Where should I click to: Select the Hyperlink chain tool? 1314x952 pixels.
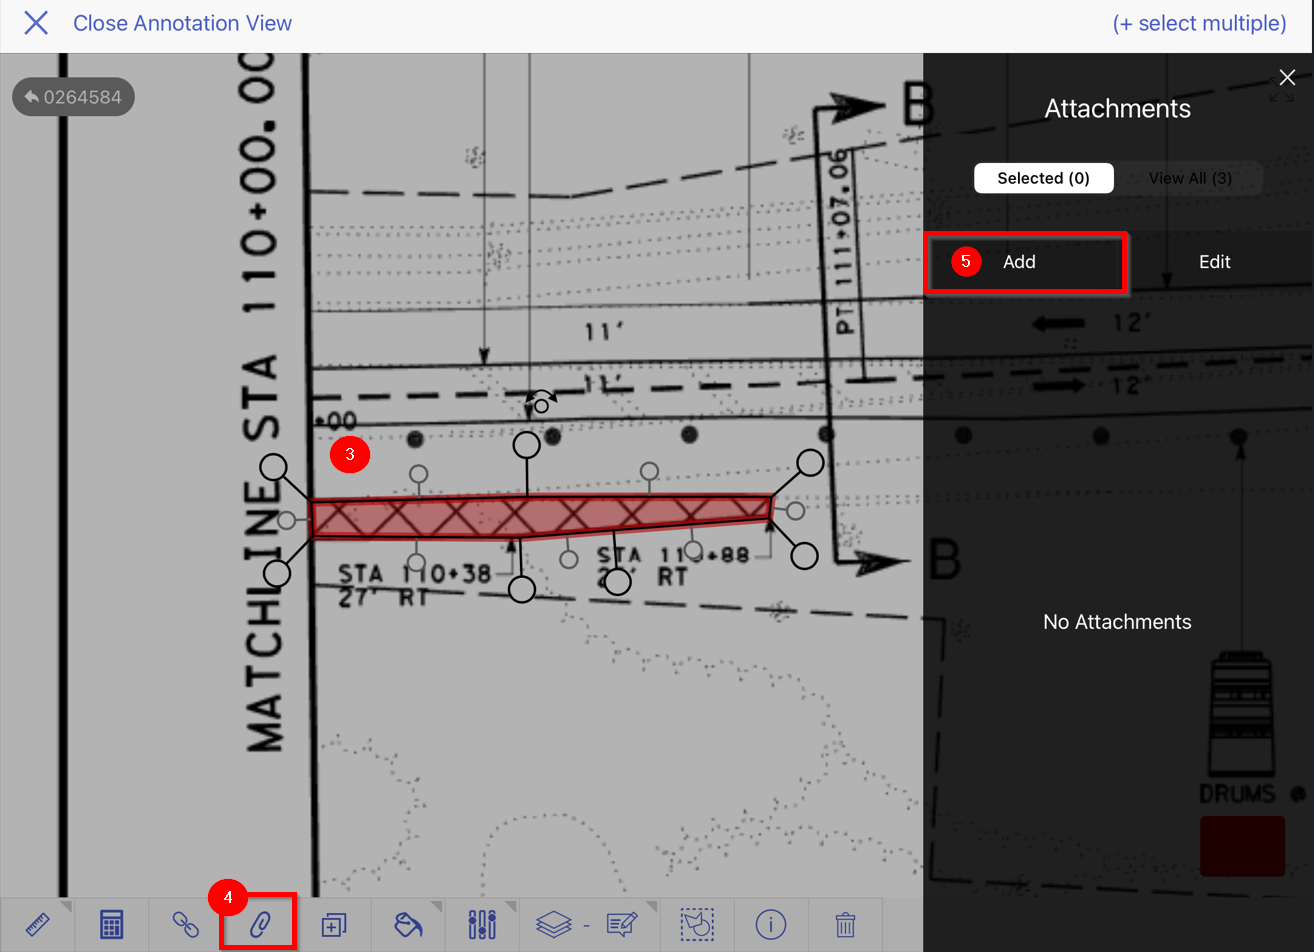[184, 924]
